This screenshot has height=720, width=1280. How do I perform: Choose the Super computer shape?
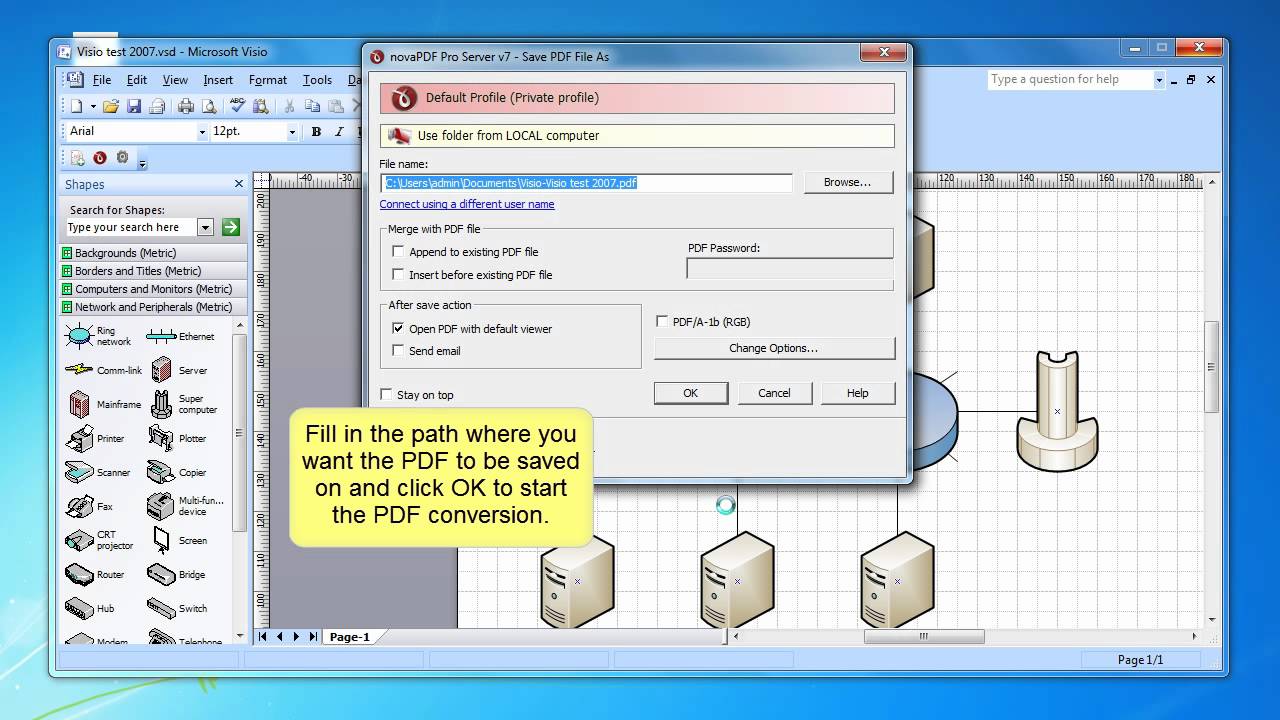coord(183,404)
